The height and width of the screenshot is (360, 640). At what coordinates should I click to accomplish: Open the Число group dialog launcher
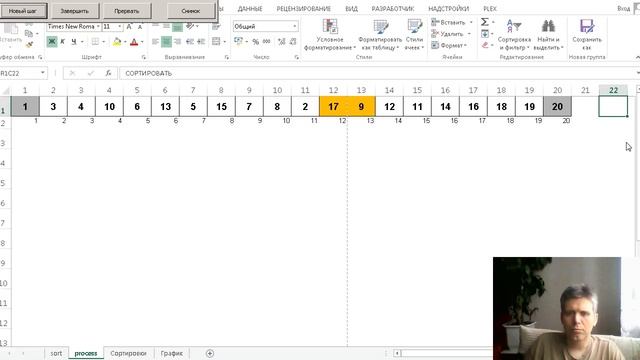pyautogui.click(x=297, y=57)
